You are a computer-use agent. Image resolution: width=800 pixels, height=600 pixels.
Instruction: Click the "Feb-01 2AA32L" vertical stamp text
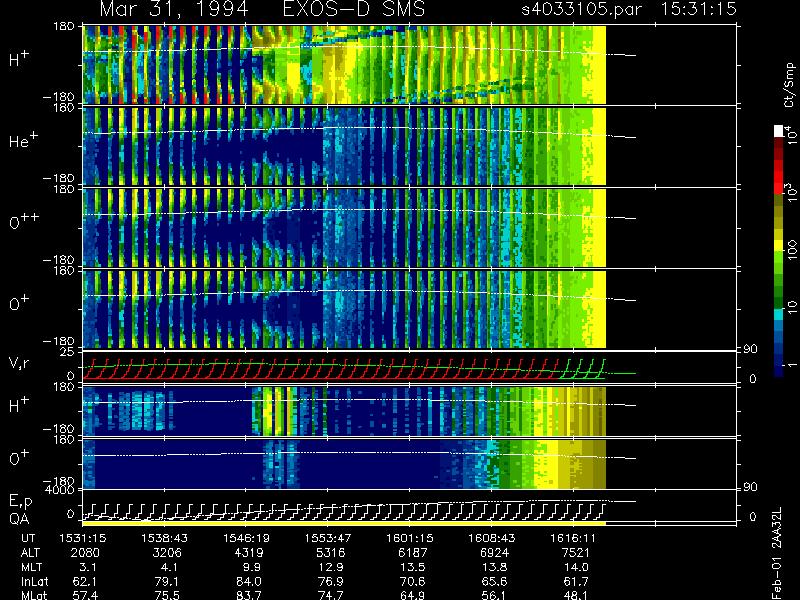(777, 553)
